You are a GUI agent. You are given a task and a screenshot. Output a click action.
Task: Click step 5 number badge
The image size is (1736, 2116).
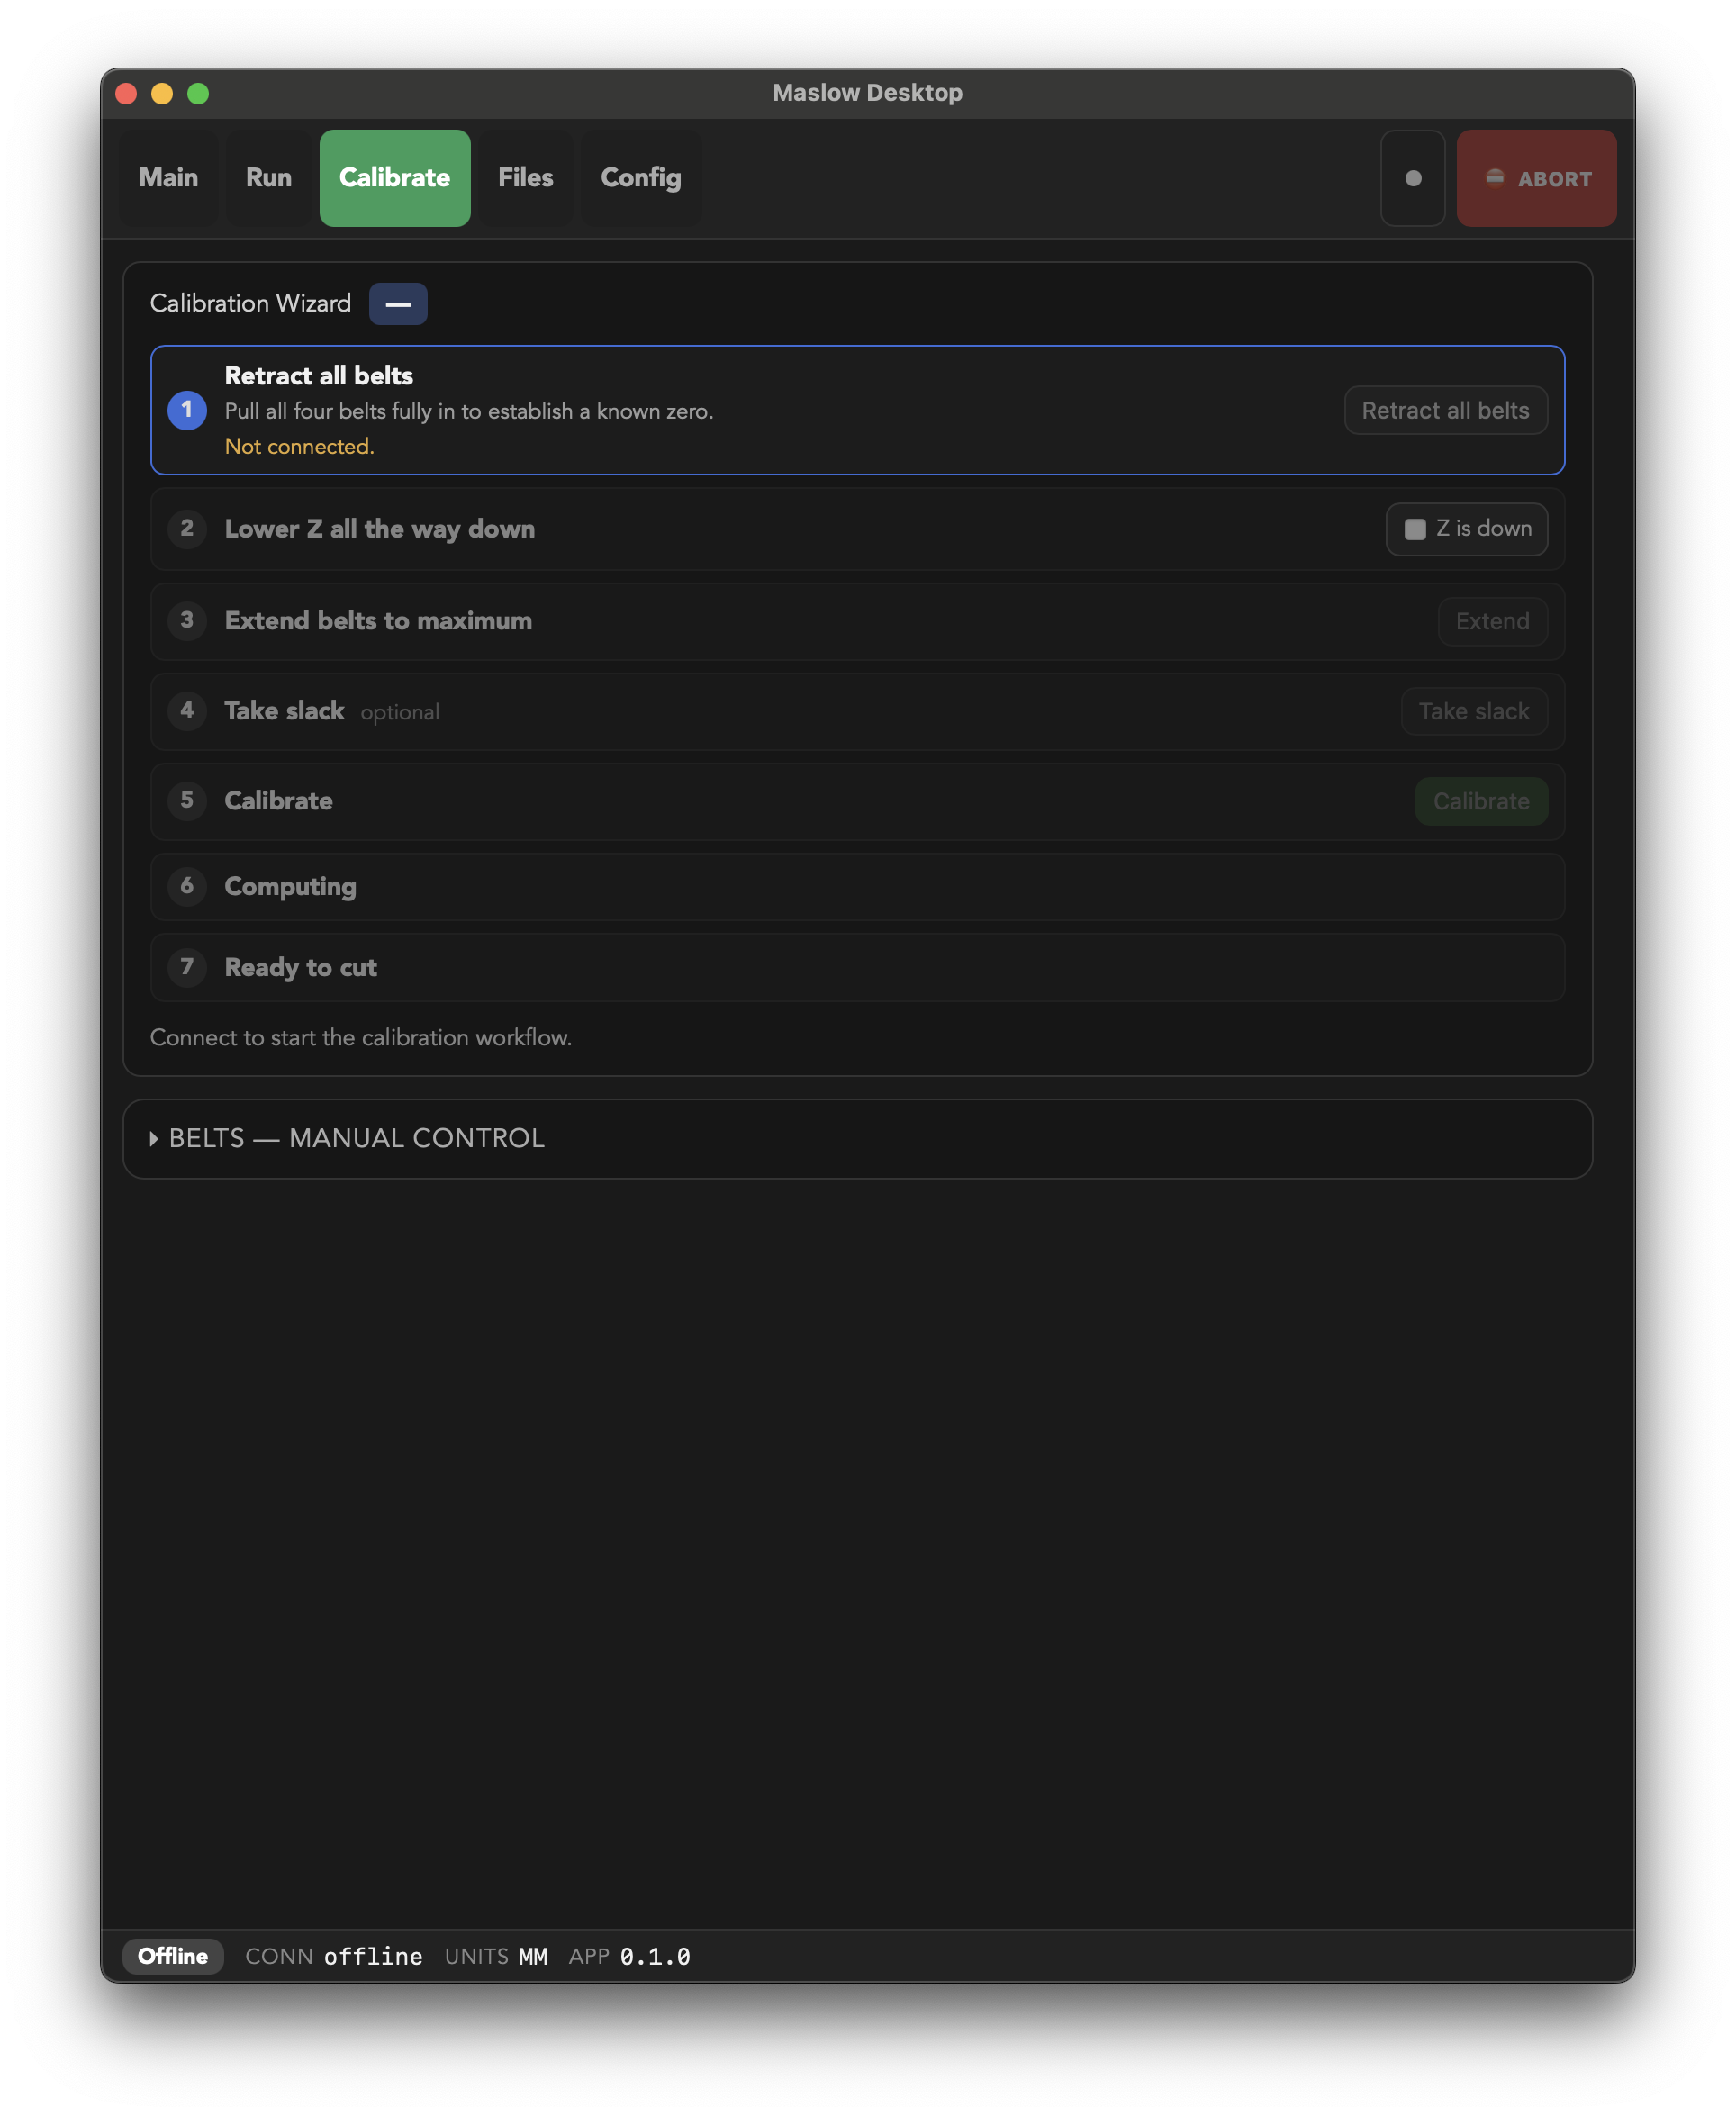click(x=187, y=800)
